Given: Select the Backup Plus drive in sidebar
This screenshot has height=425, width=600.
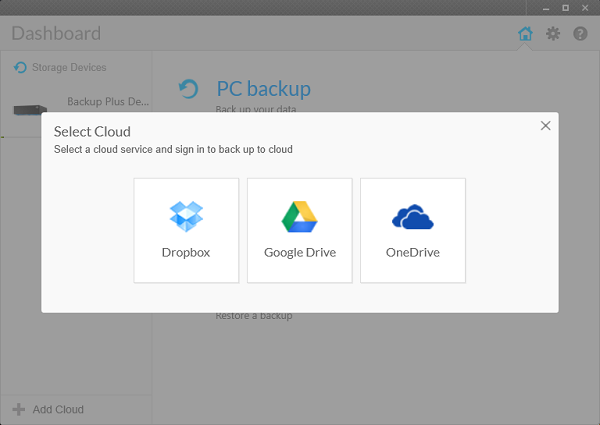Looking at the screenshot, I should tap(108, 102).
